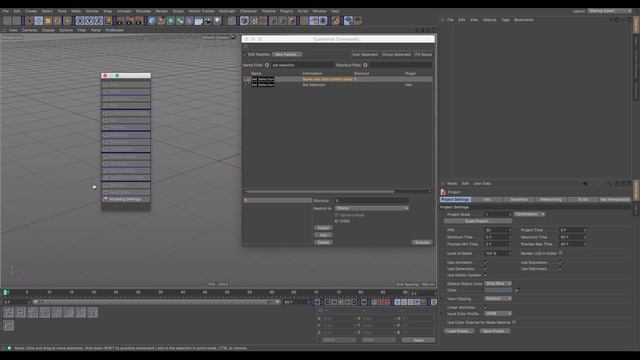This screenshot has height=360, width=640.
Task: Click the New Palette button
Action: tap(287, 54)
